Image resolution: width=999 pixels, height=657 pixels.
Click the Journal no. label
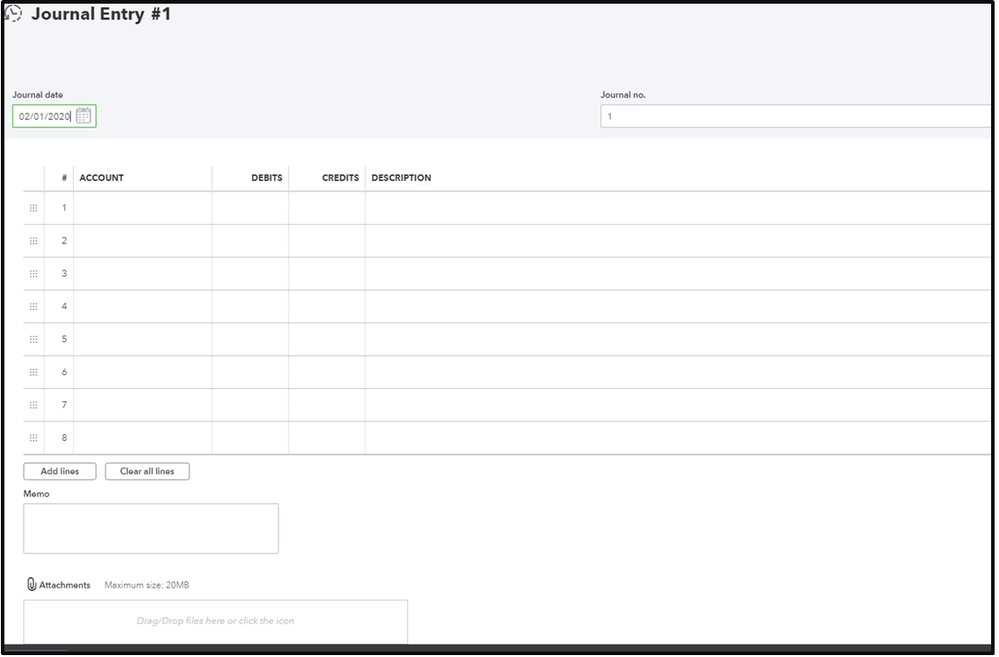tap(623, 94)
